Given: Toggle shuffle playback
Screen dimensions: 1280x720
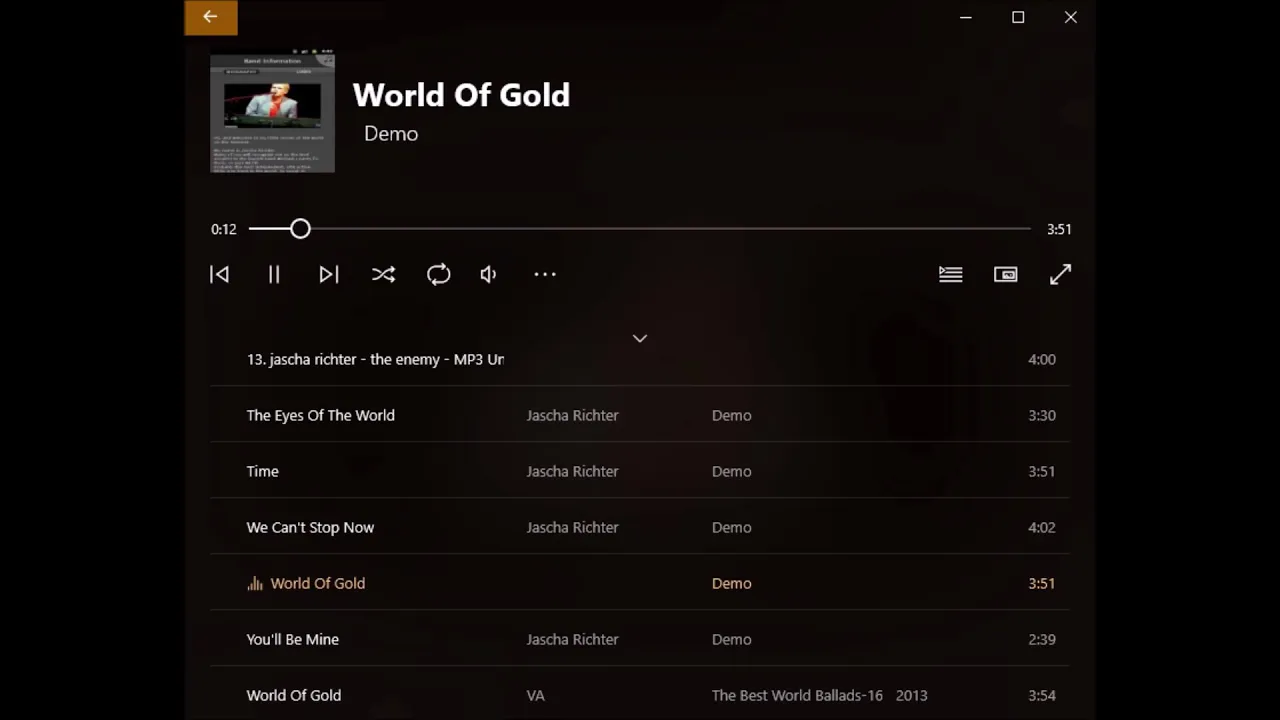Looking at the screenshot, I should click(x=383, y=274).
